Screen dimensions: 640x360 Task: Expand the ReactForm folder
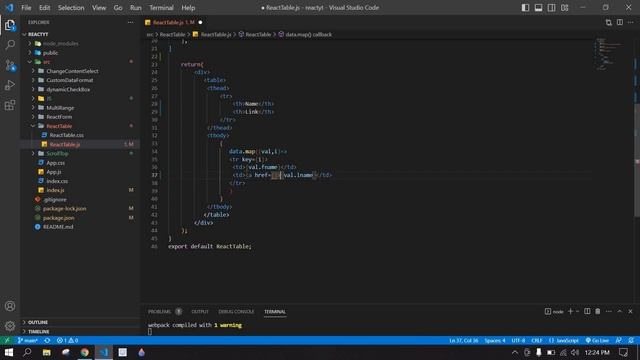click(59, 117)
